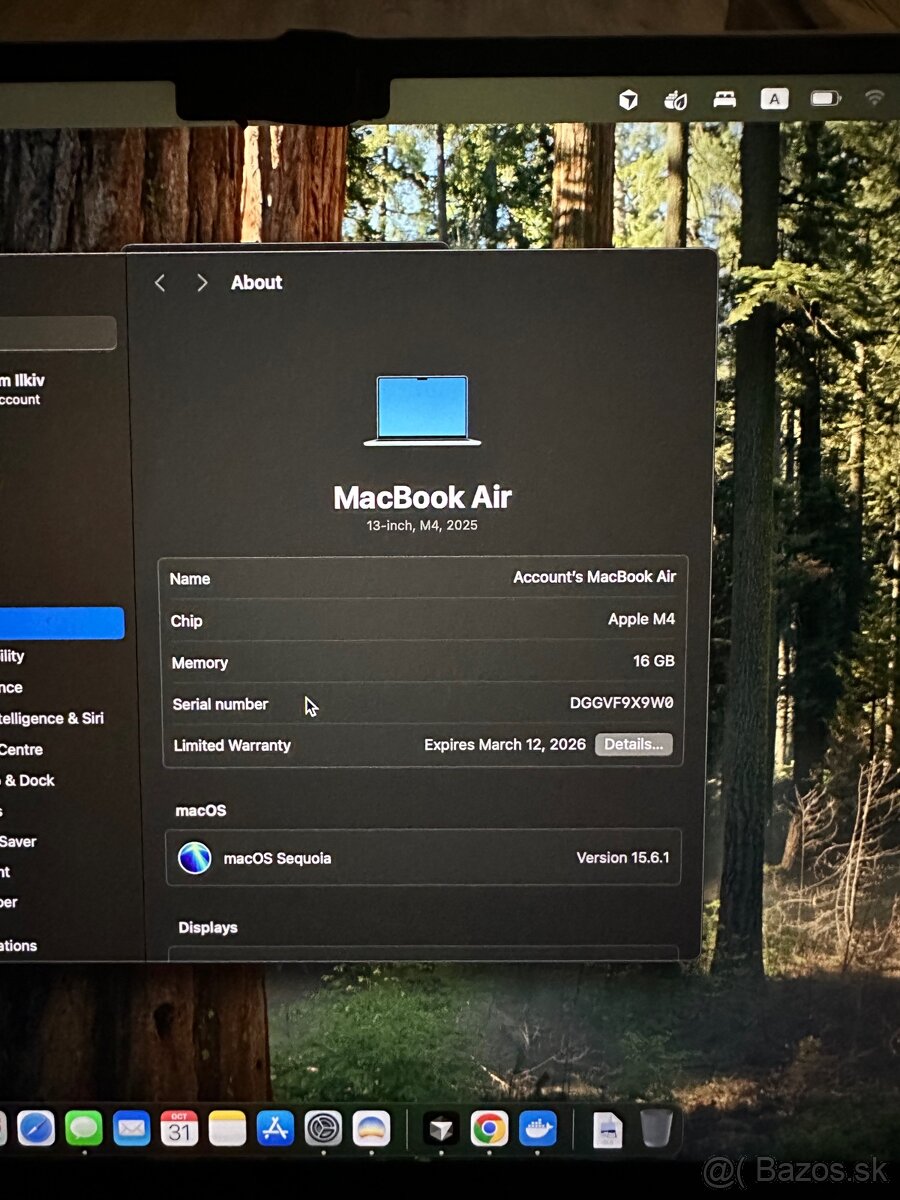Open Safari from the Dock
900x1200 pixels.
[36, 1129]
